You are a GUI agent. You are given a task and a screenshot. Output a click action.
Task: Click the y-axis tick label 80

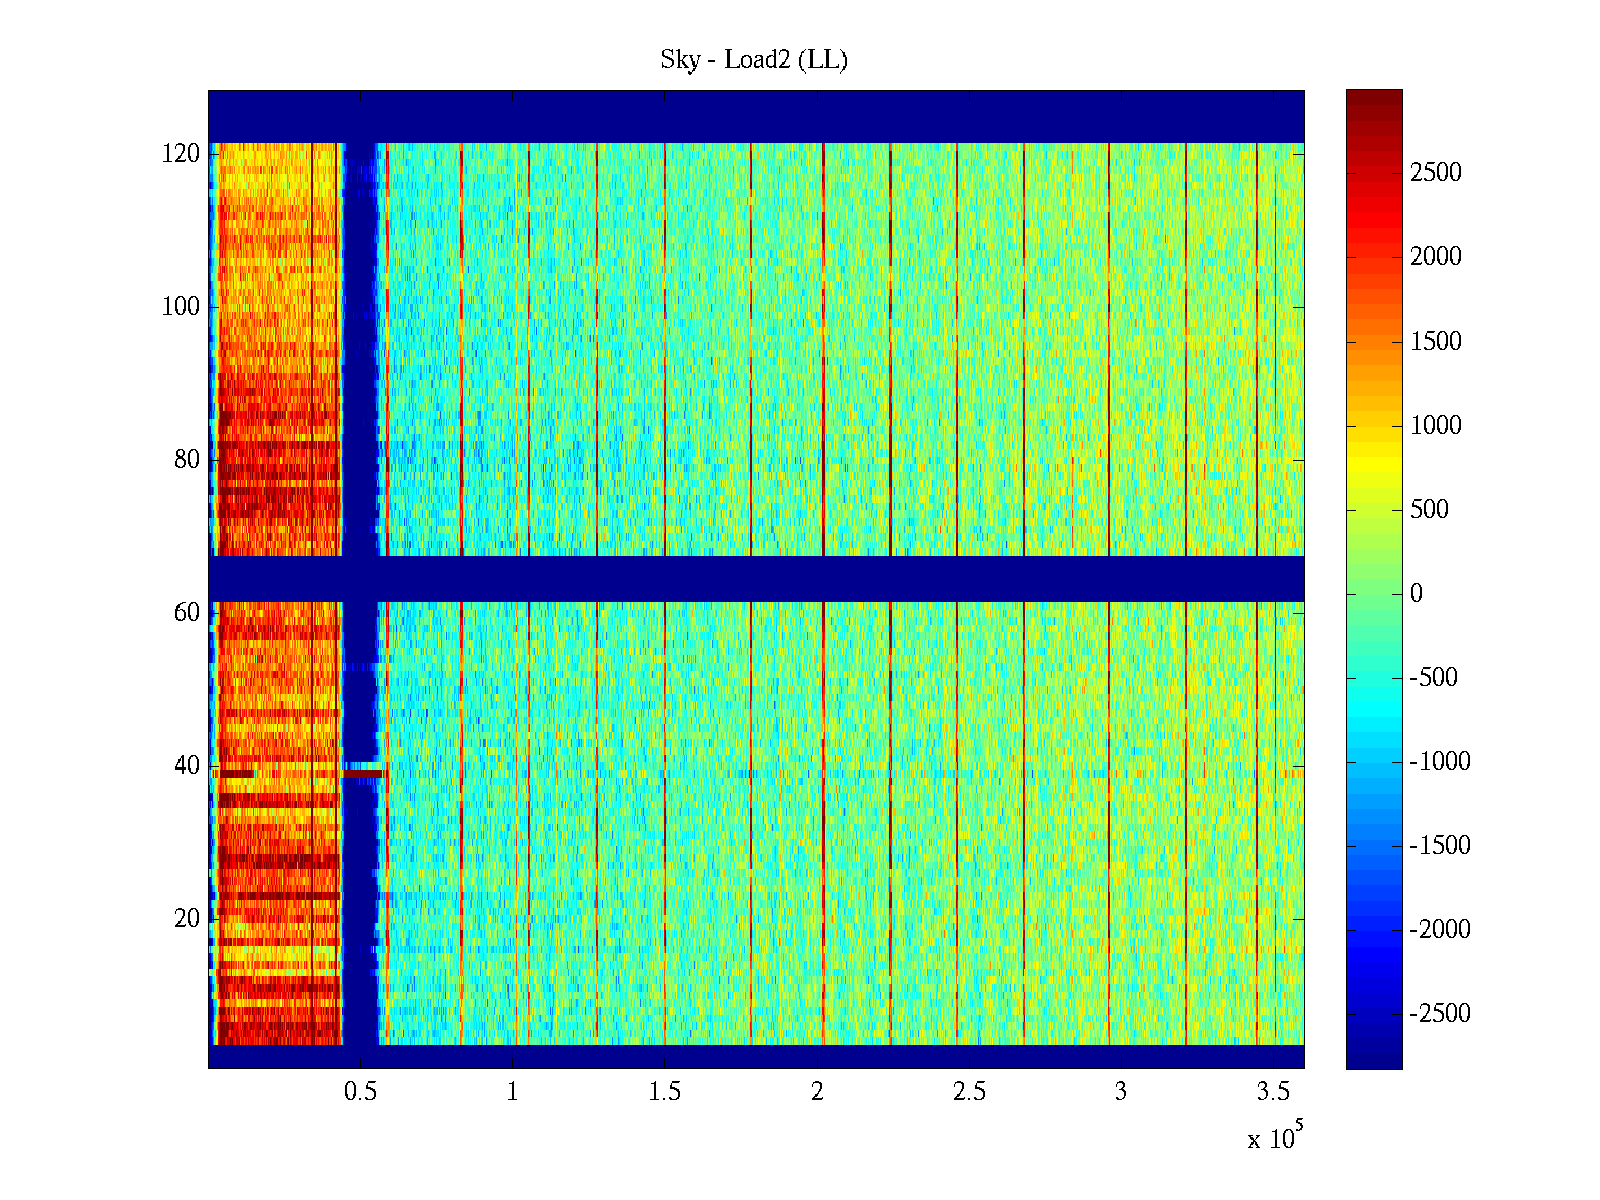187,460
